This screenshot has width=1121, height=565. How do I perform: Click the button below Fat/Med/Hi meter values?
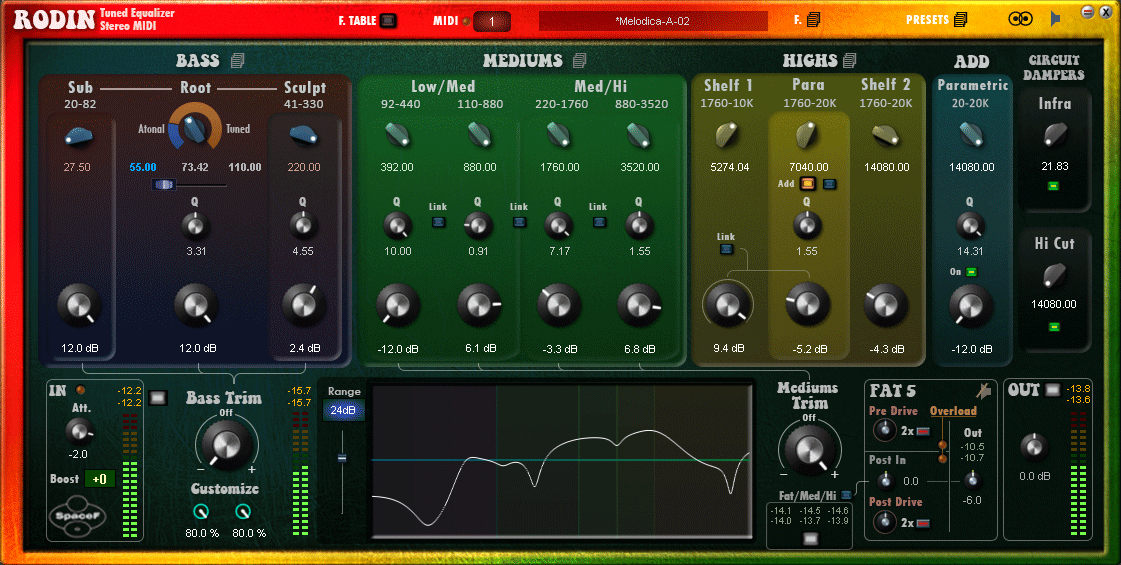810,539
